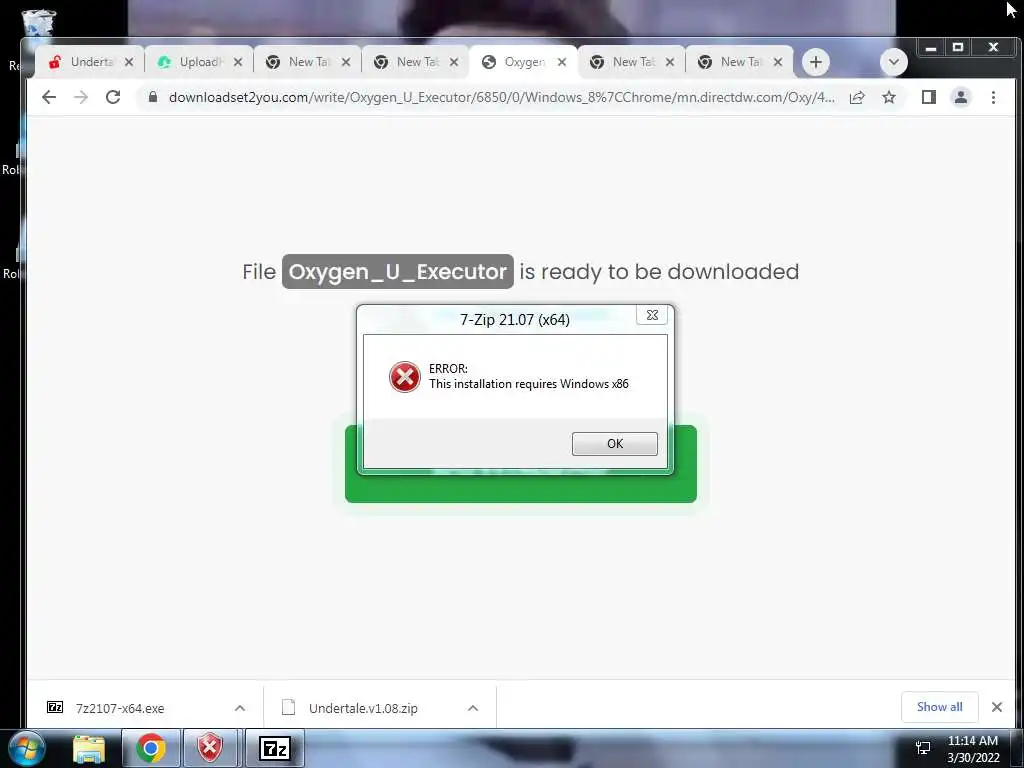Screen dimensions: 1024x768
Task: Go back to the previous page
Action: pyautogui.click(x=49, y=97)
